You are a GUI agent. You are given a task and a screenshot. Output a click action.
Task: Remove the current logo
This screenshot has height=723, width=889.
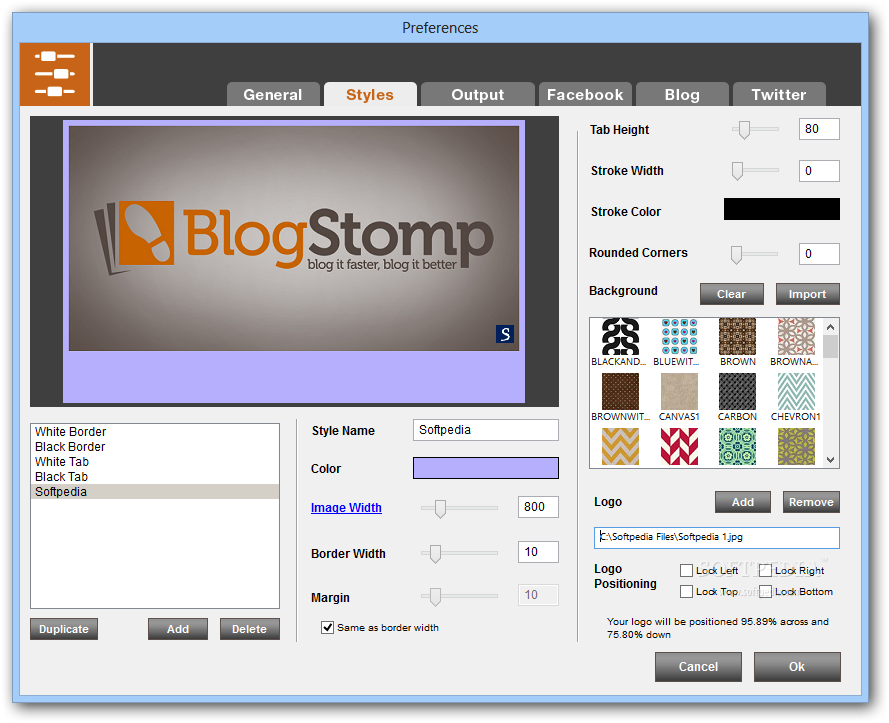tap(811, 502)
